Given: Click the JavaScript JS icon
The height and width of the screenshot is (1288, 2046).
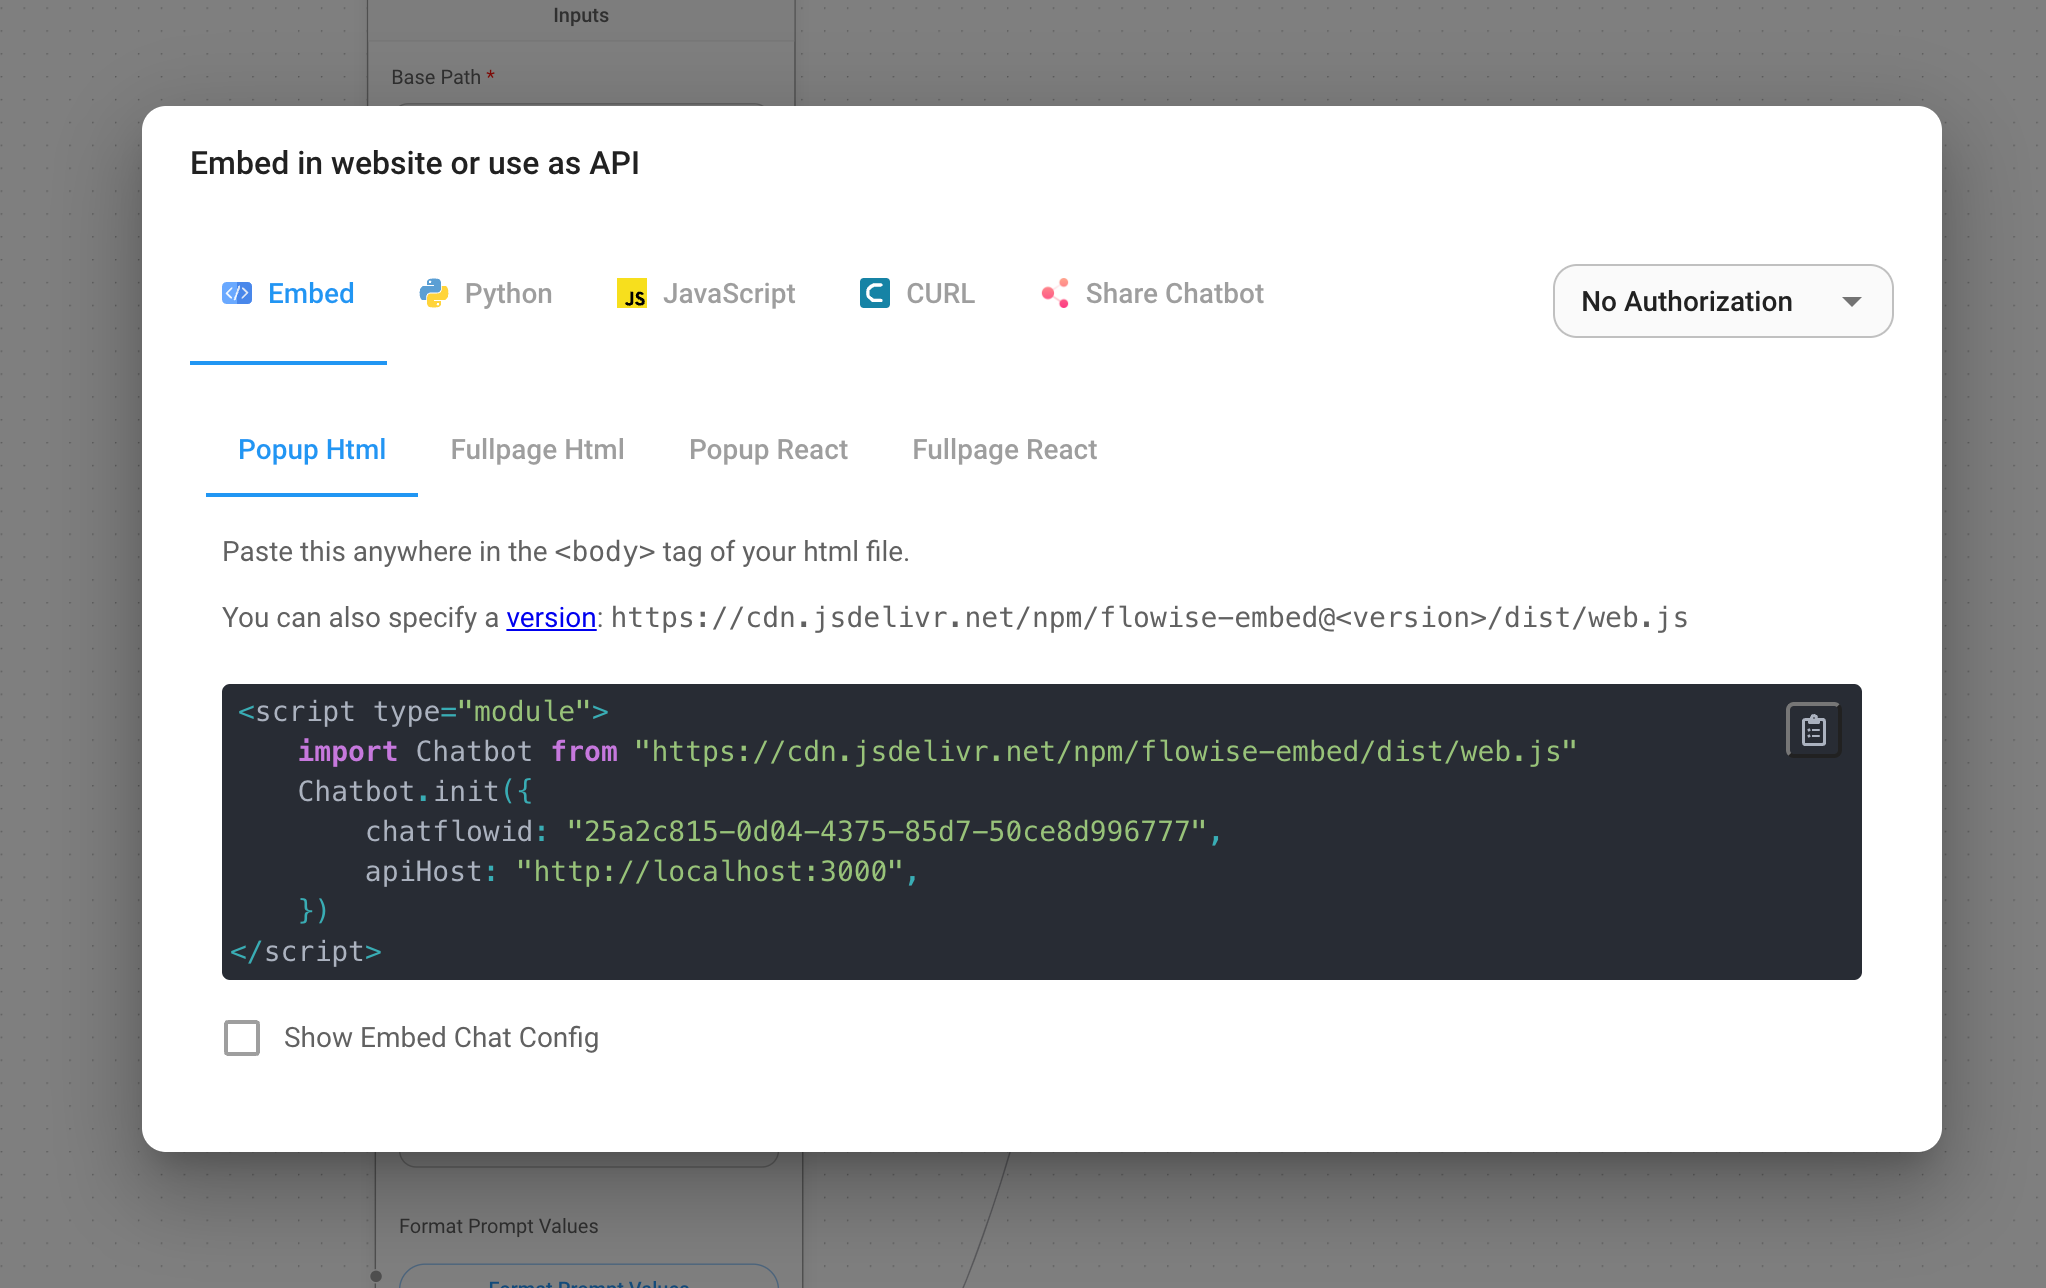Looking at the screenshot, I should click(632, 293).
